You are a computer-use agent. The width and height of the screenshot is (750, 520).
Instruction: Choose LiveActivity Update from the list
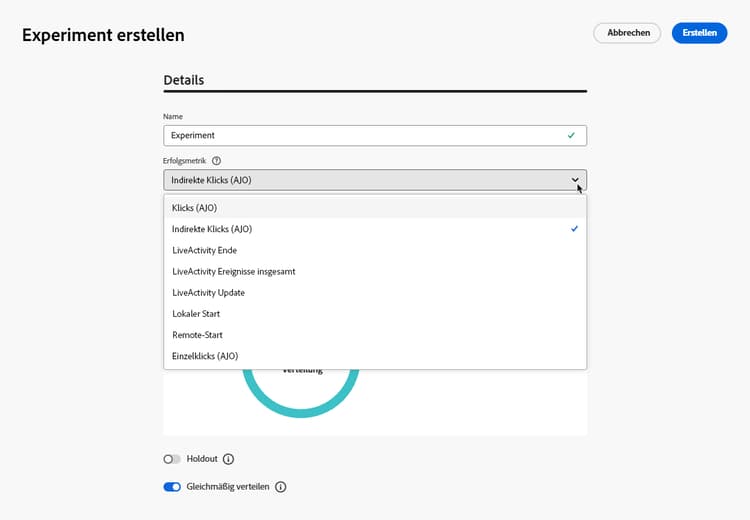click(x=208, y=292)
